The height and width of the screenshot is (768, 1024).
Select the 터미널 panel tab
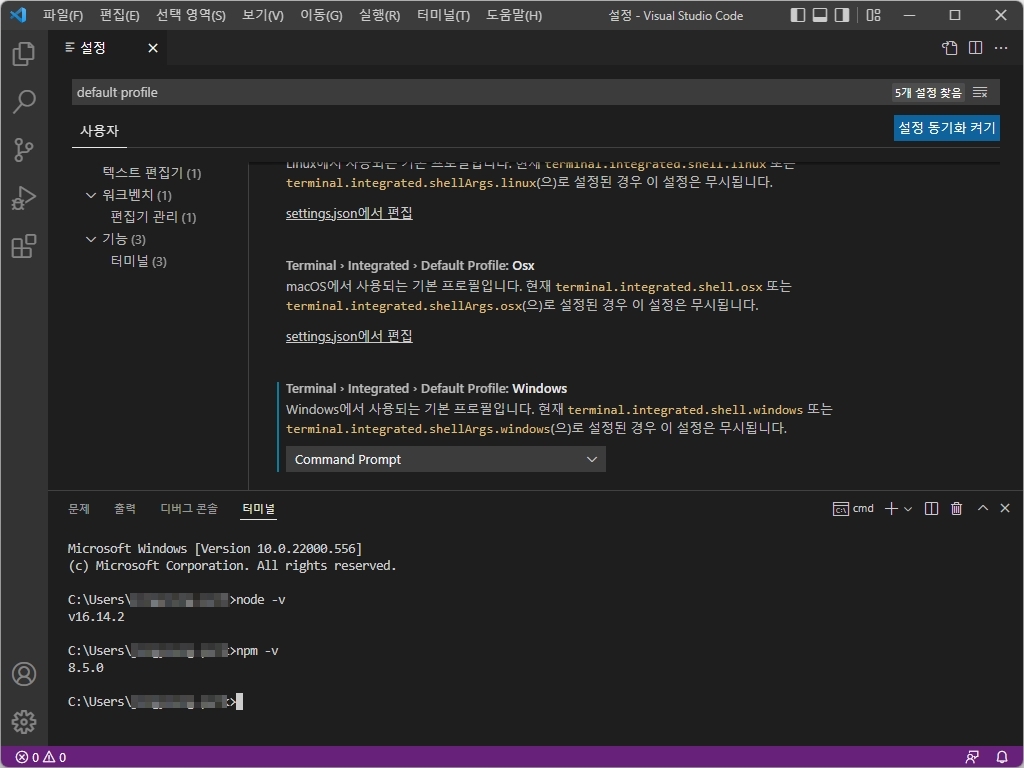[259, 509]
